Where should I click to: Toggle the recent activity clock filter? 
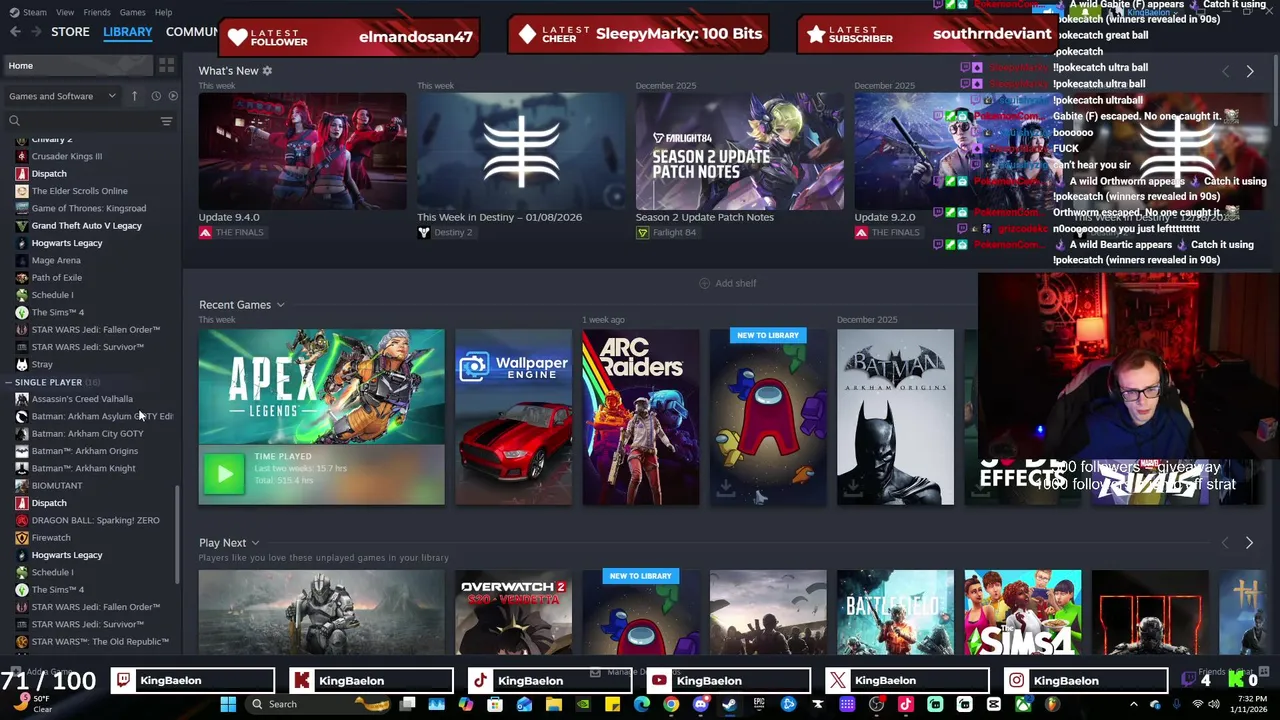click(x=156, y=96)
